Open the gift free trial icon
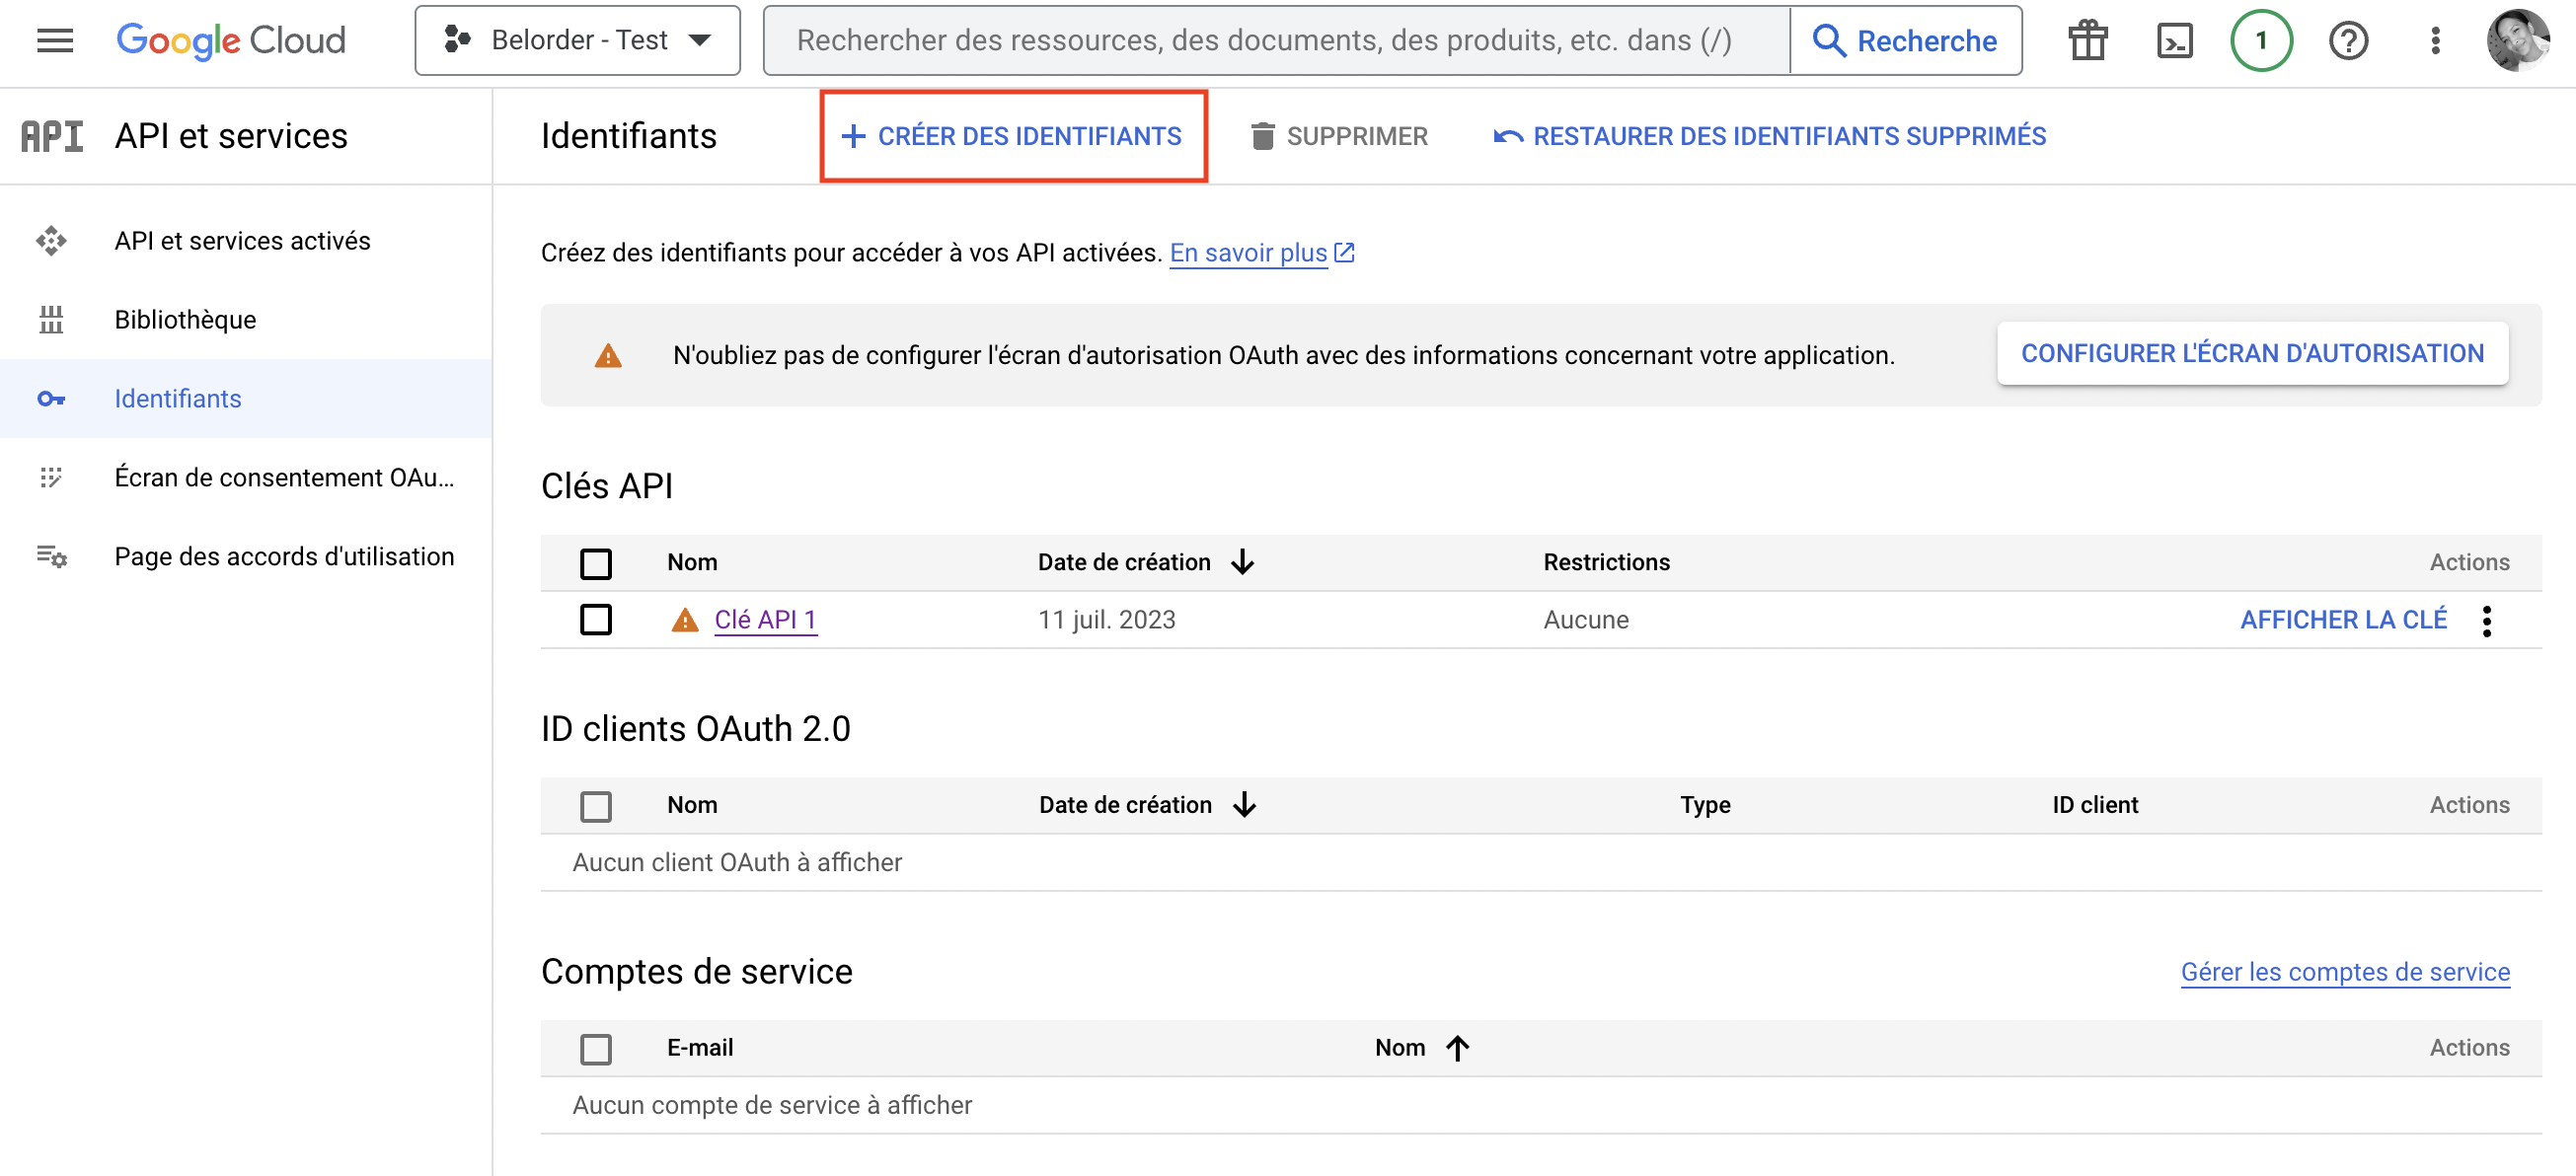The image size is (2576, 1176). 2088,40
